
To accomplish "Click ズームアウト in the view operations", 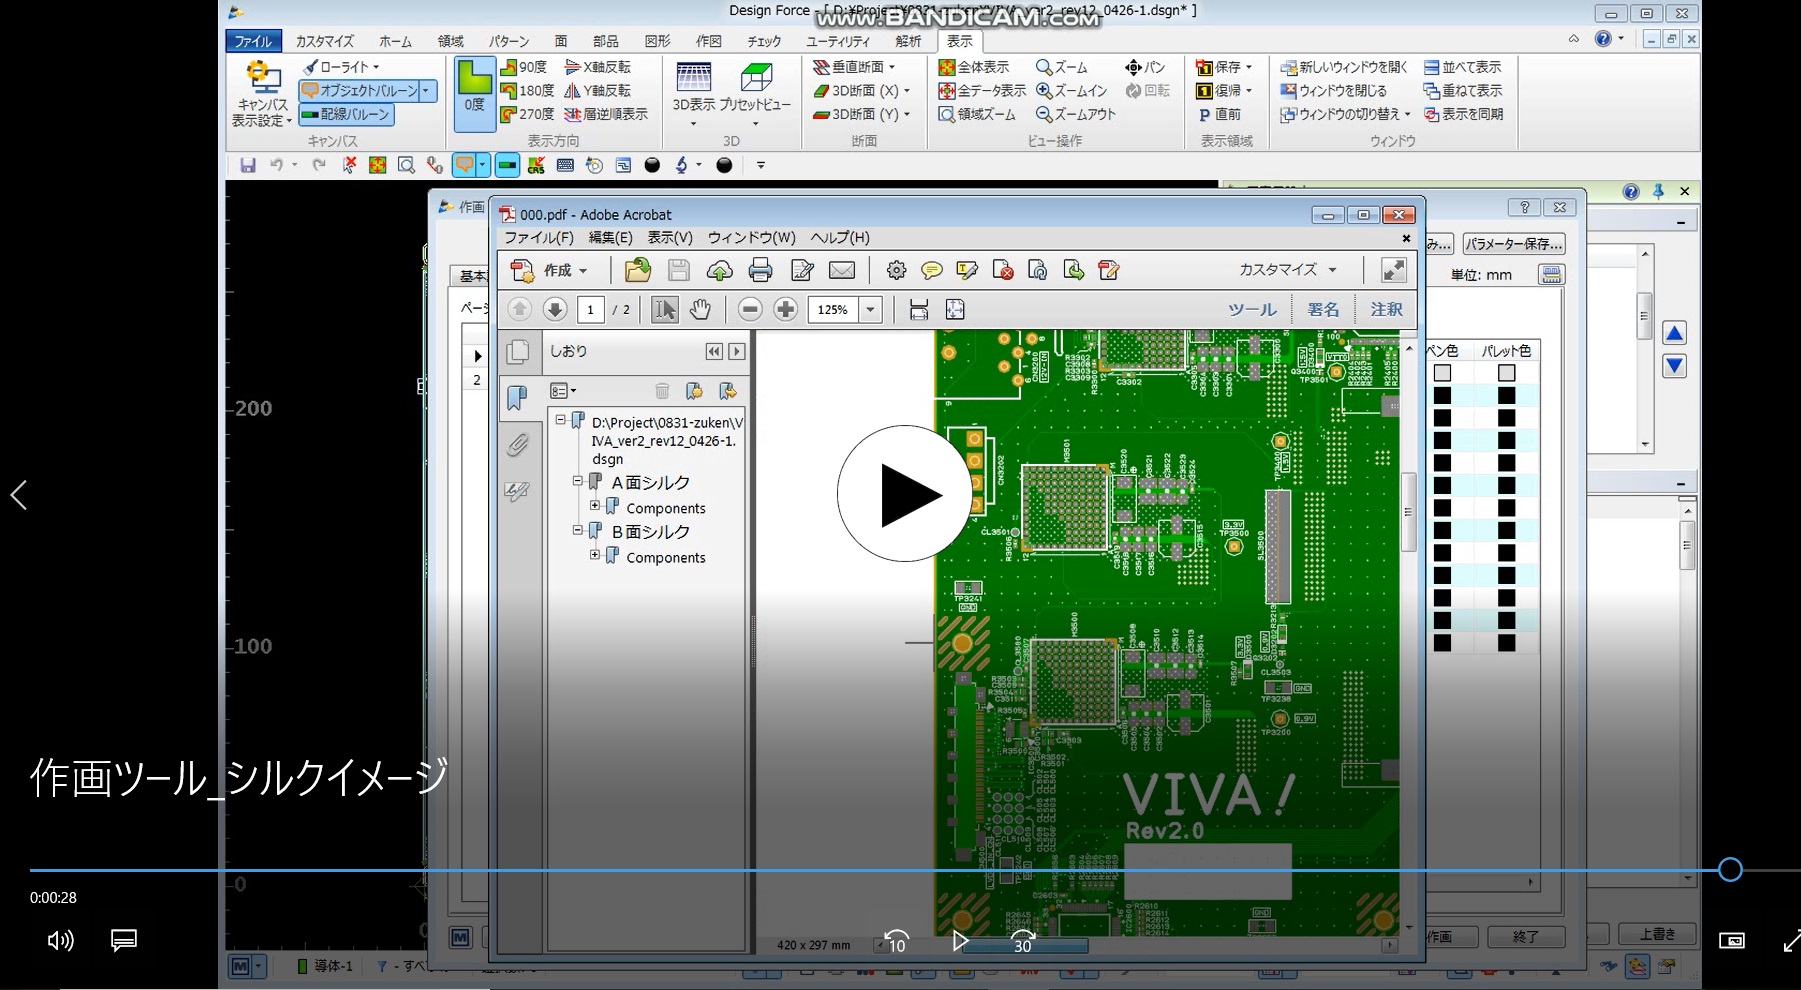I will point(1076,114).
